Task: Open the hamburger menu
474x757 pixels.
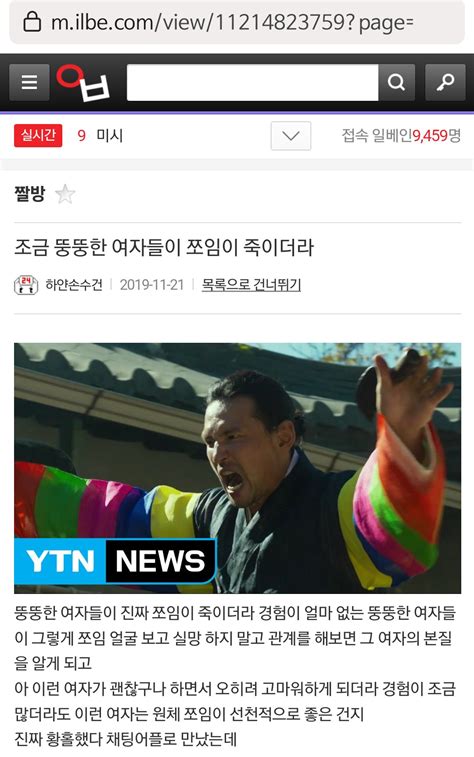Action: coord(29,83)
